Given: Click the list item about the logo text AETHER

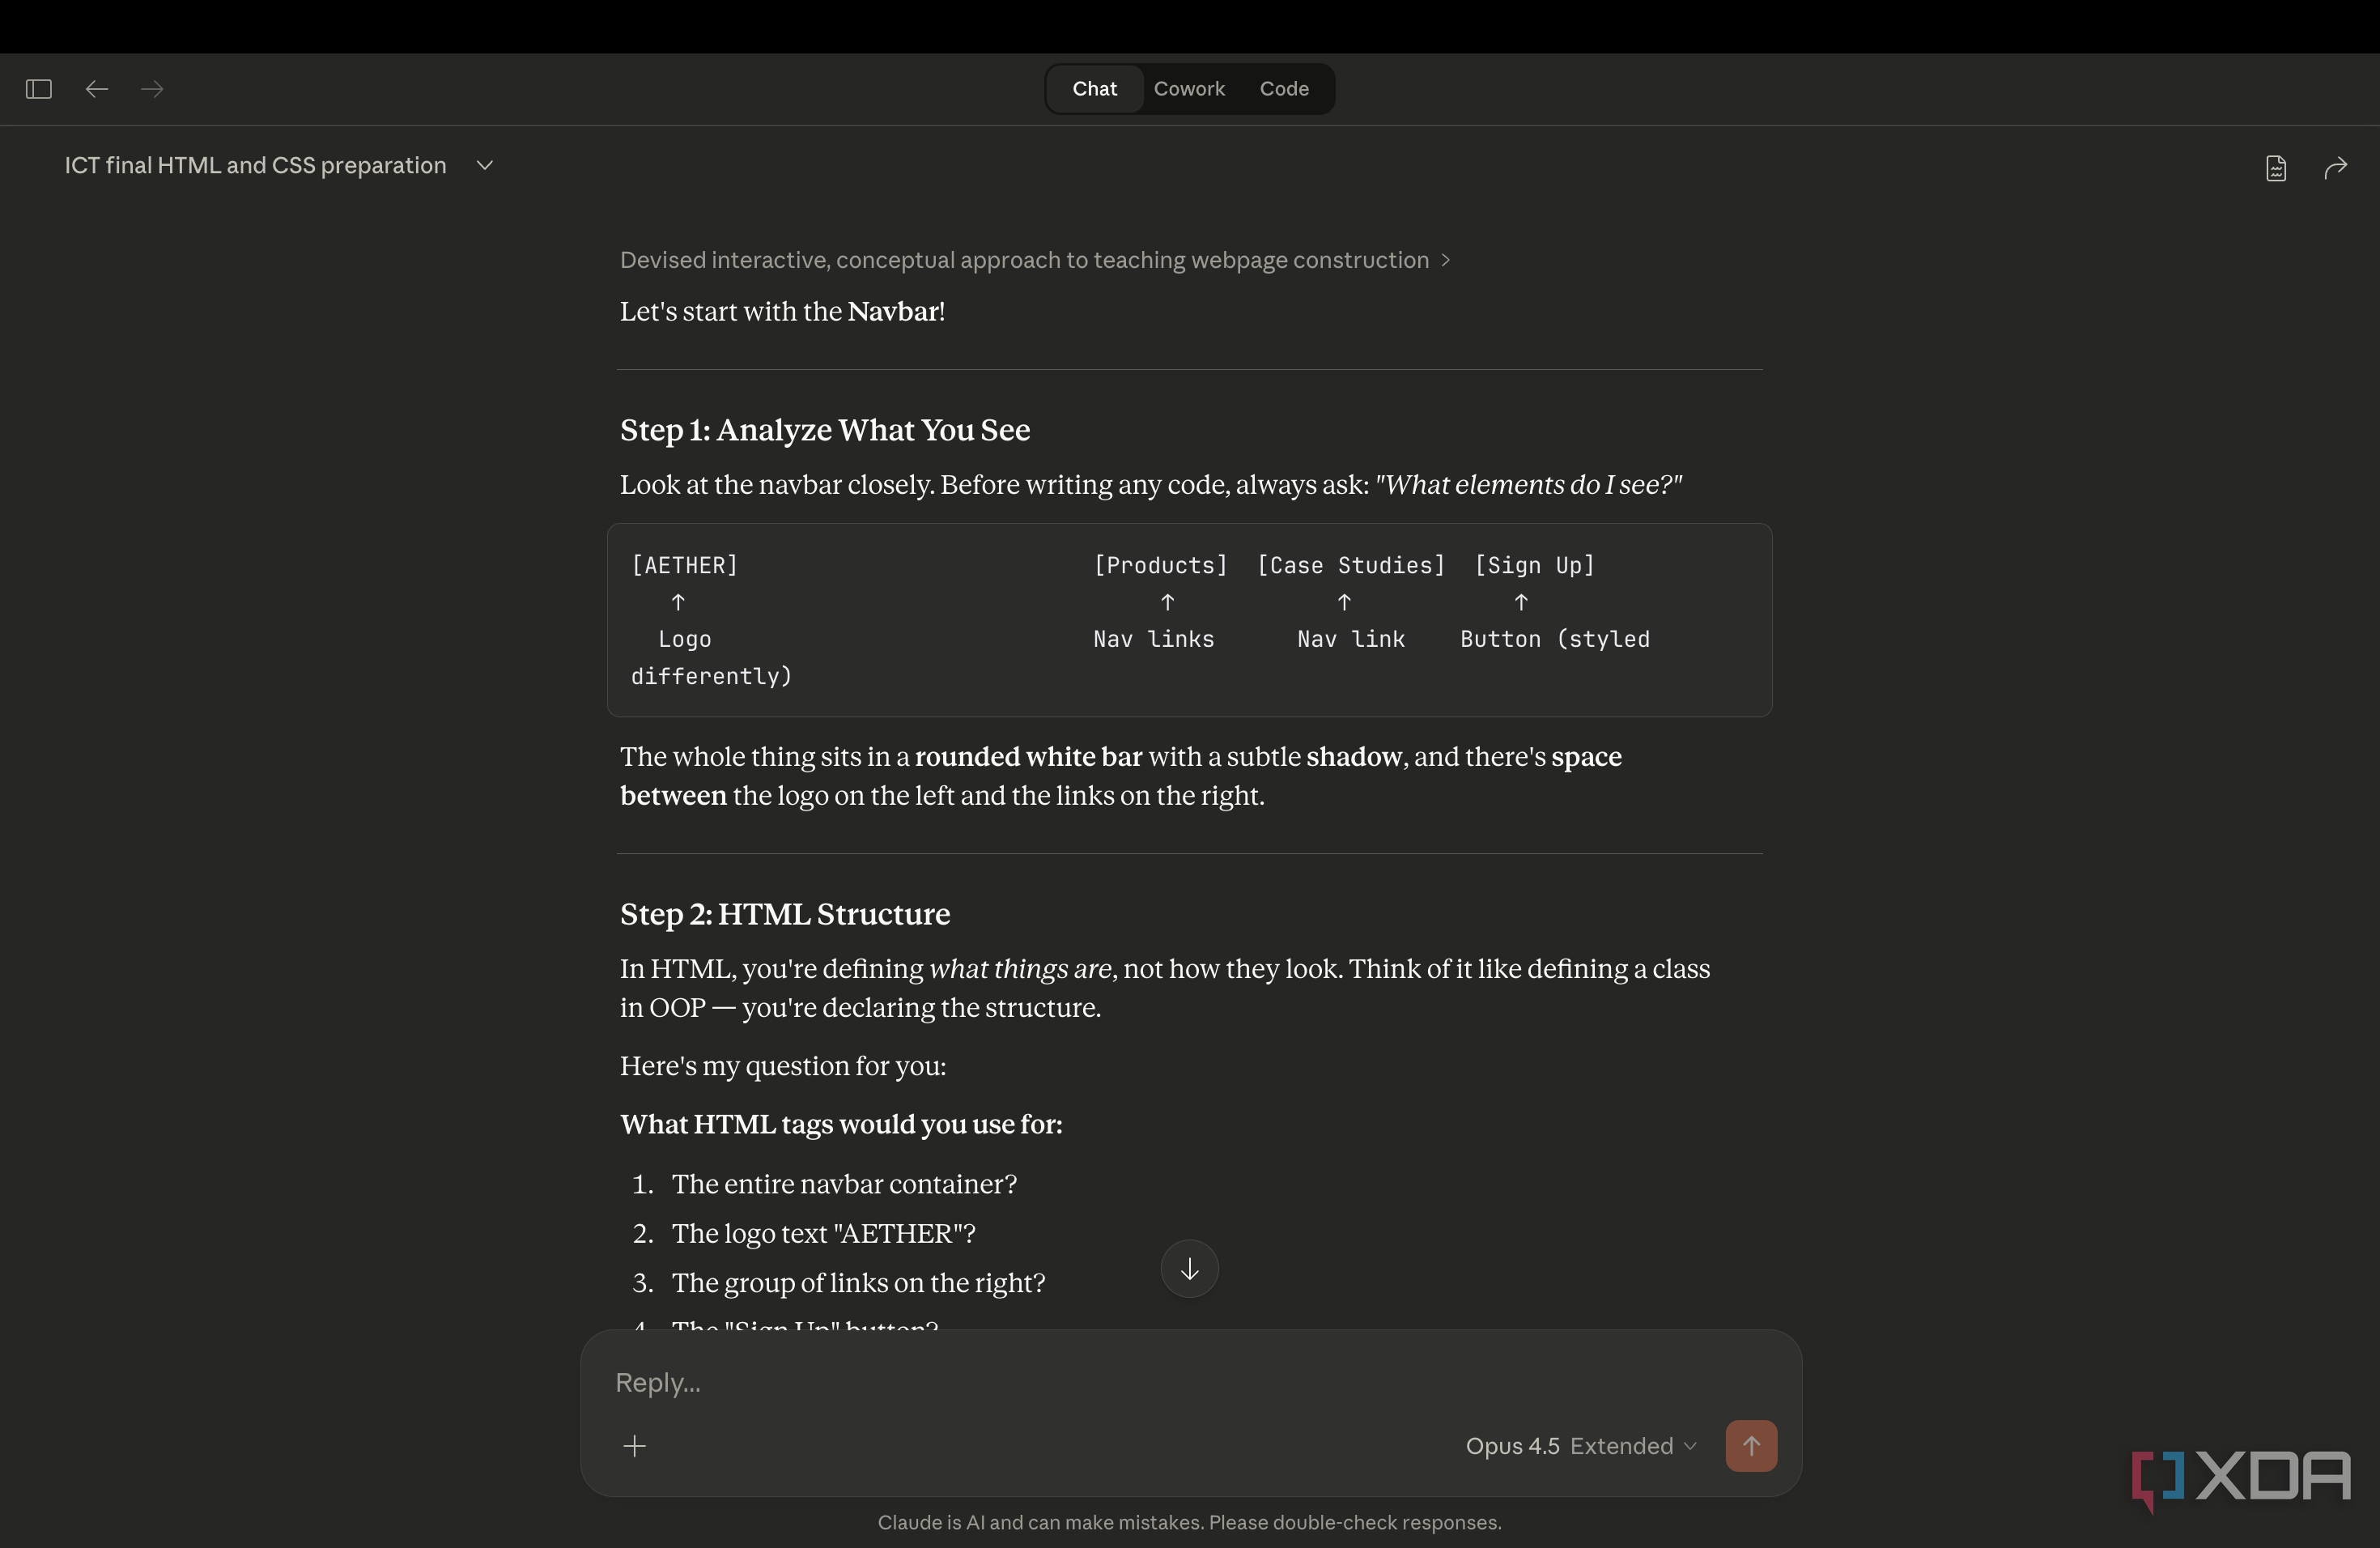Looking at the screenshot, I should 823,1234.
